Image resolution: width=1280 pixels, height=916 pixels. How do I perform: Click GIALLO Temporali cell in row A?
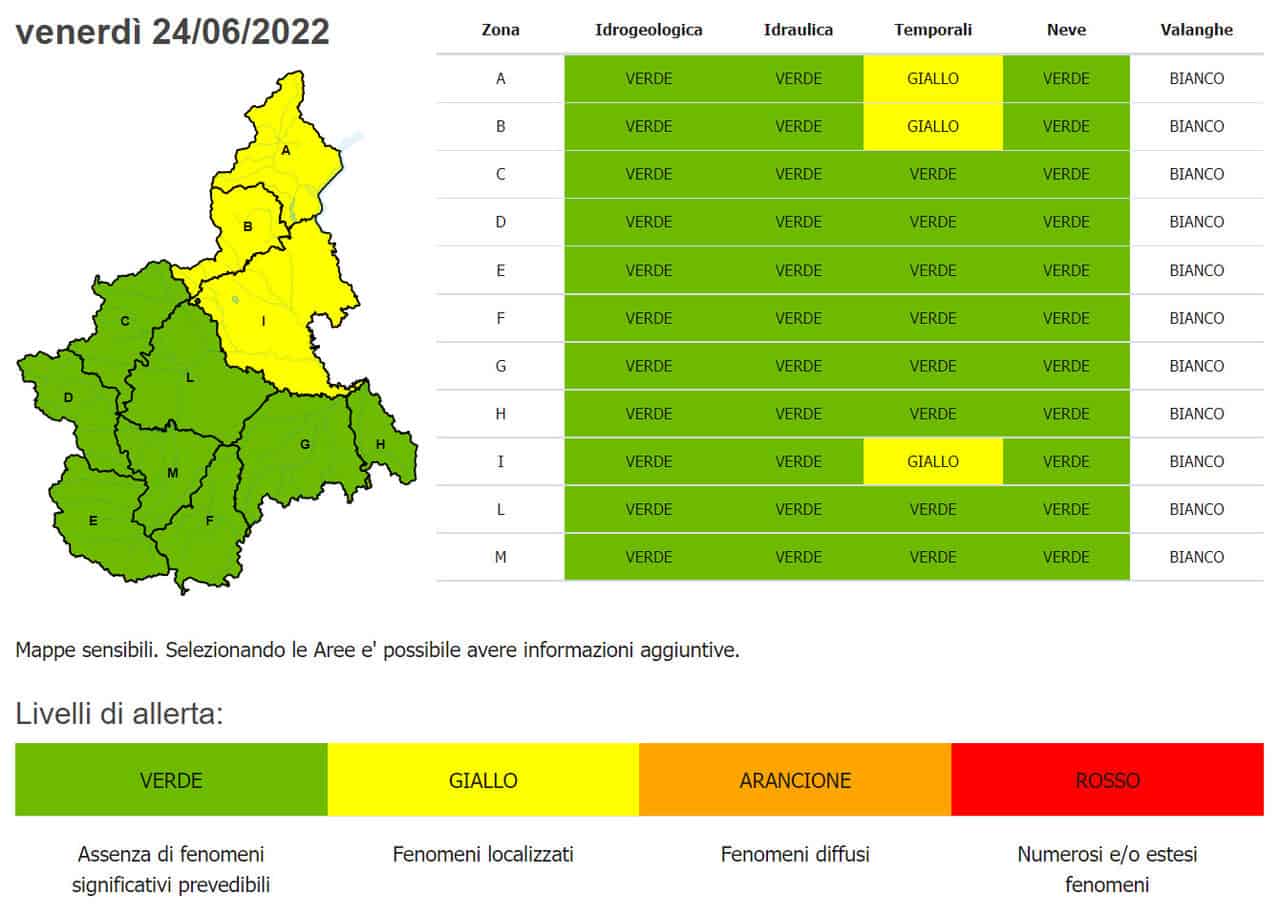(933, 78)
